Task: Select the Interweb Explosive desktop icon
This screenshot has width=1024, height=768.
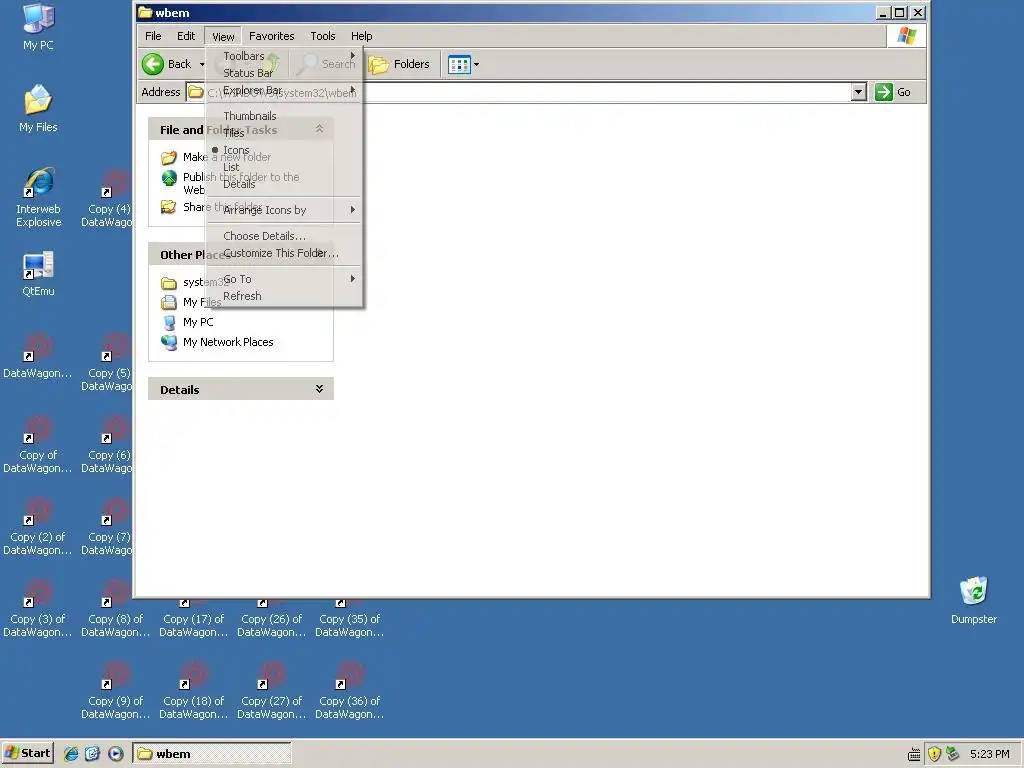Action: pos(39,182)
